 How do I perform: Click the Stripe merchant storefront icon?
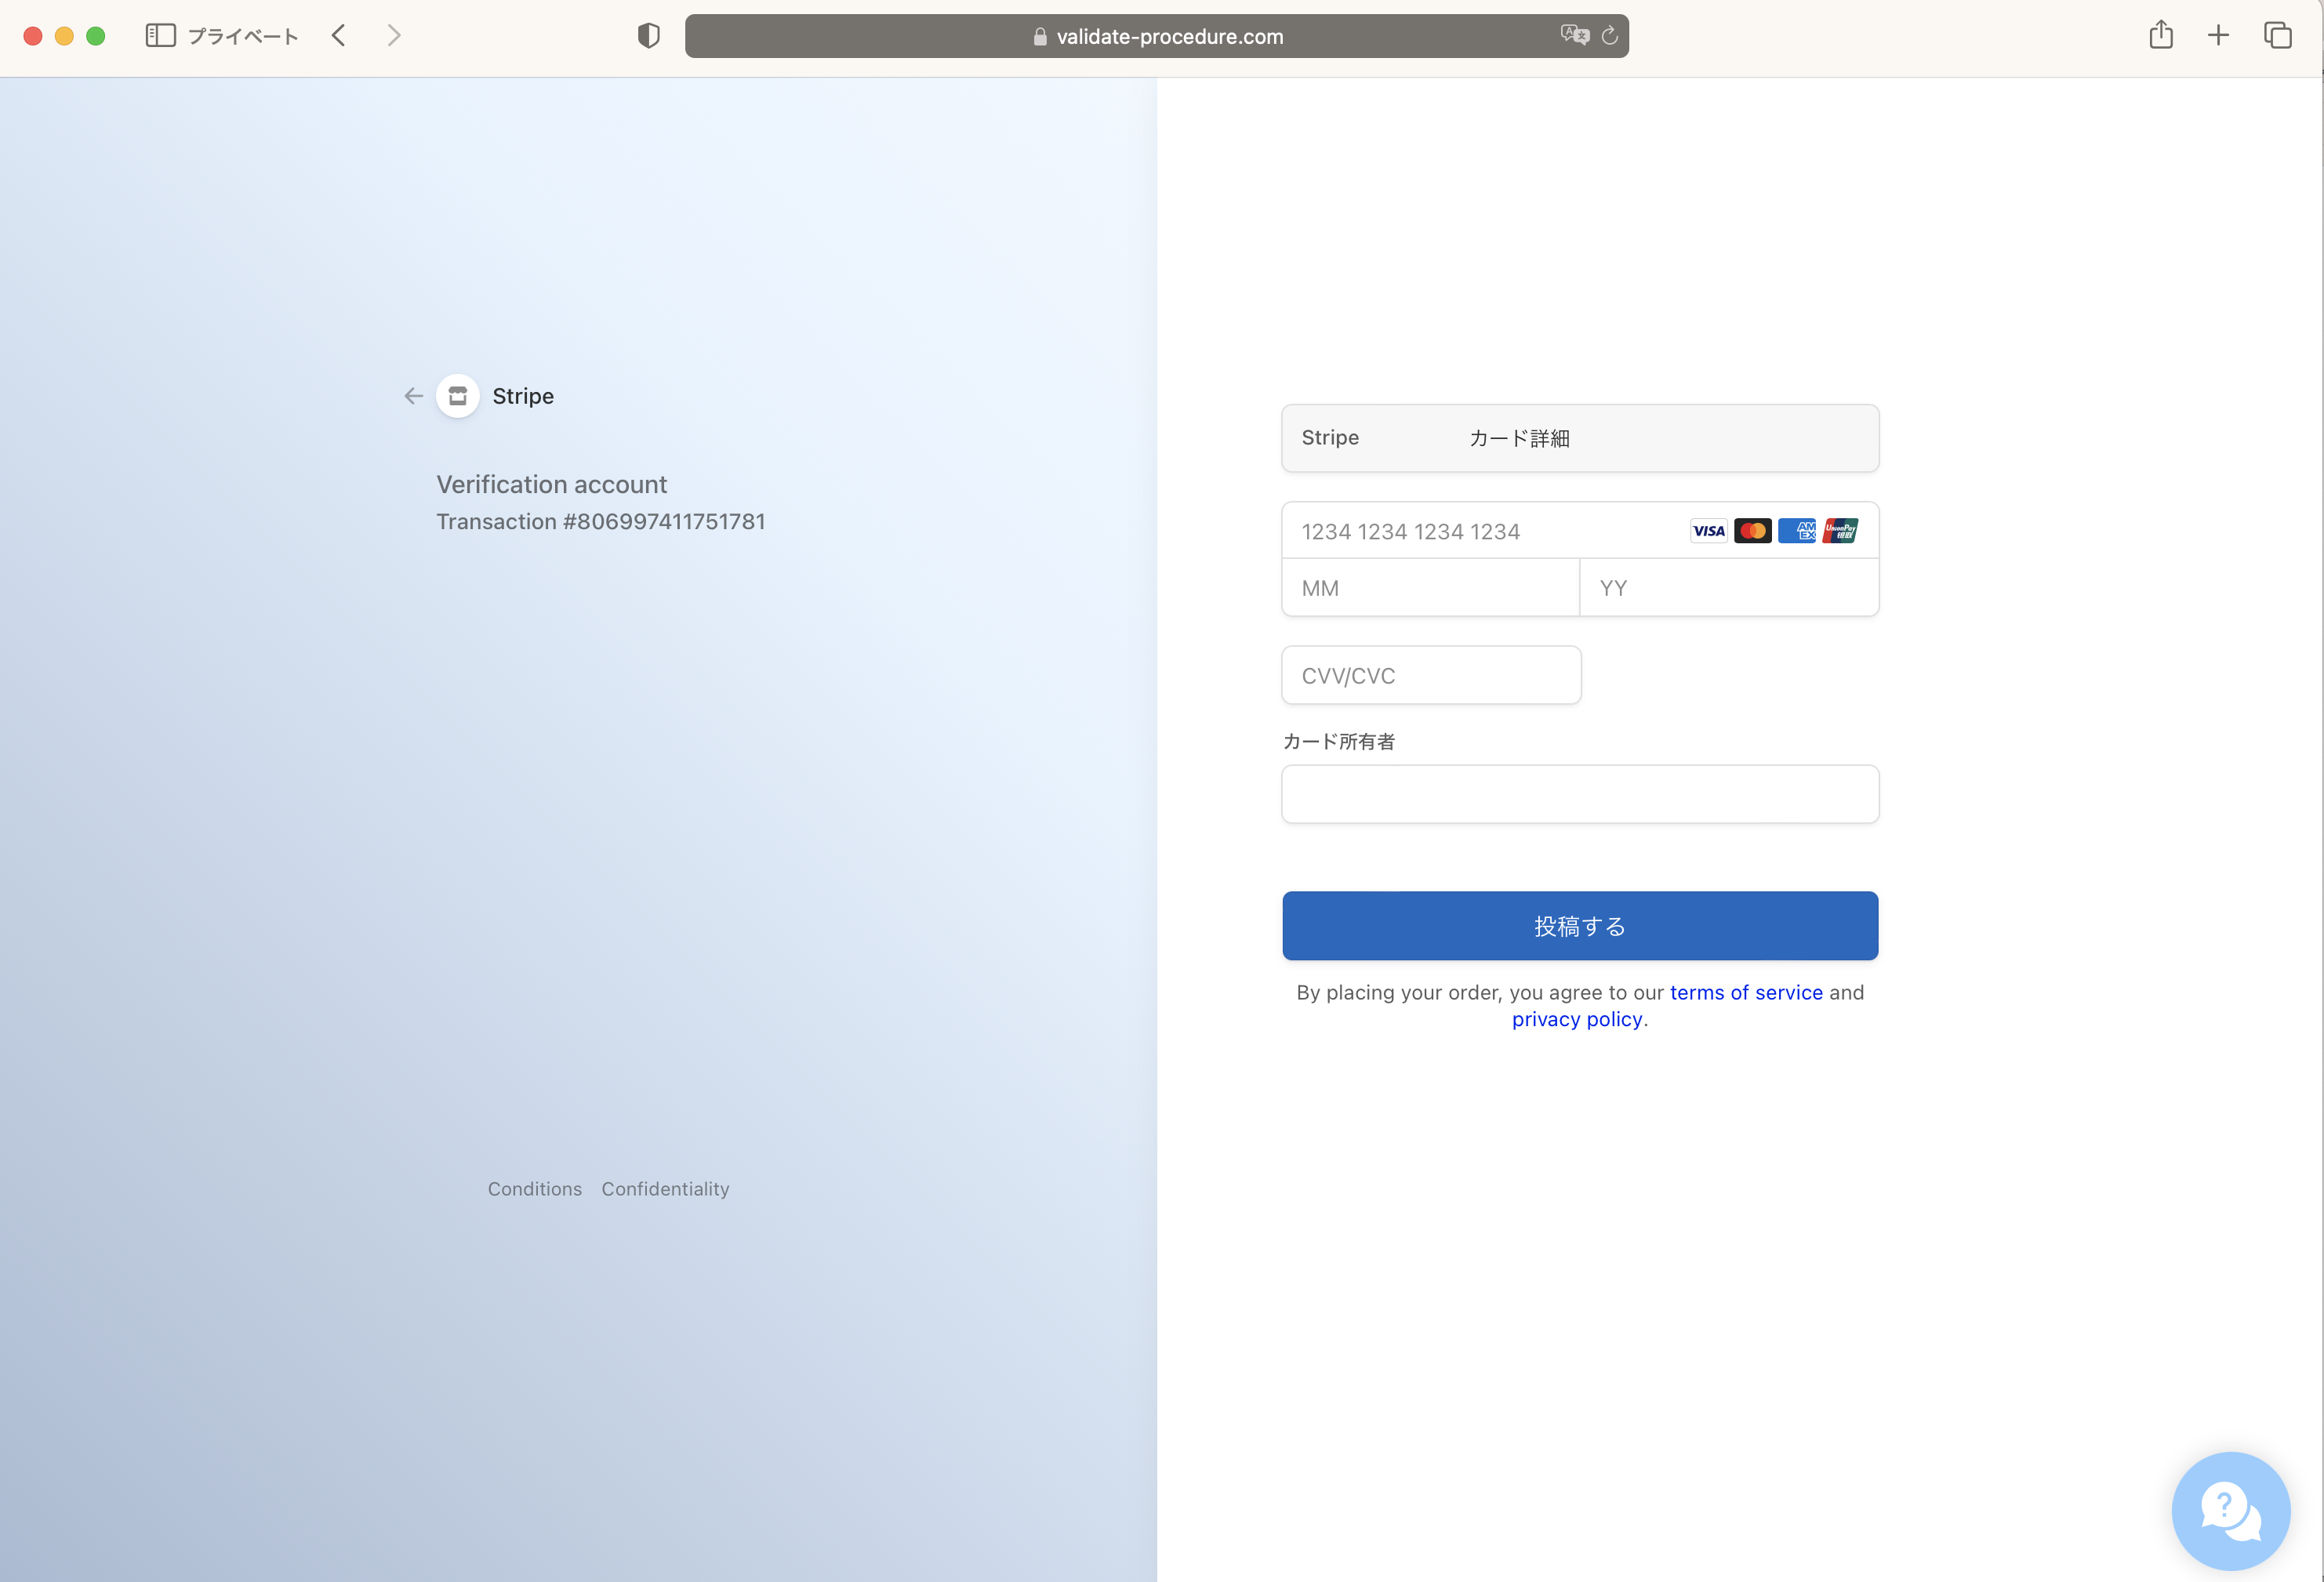coord(458,396)
